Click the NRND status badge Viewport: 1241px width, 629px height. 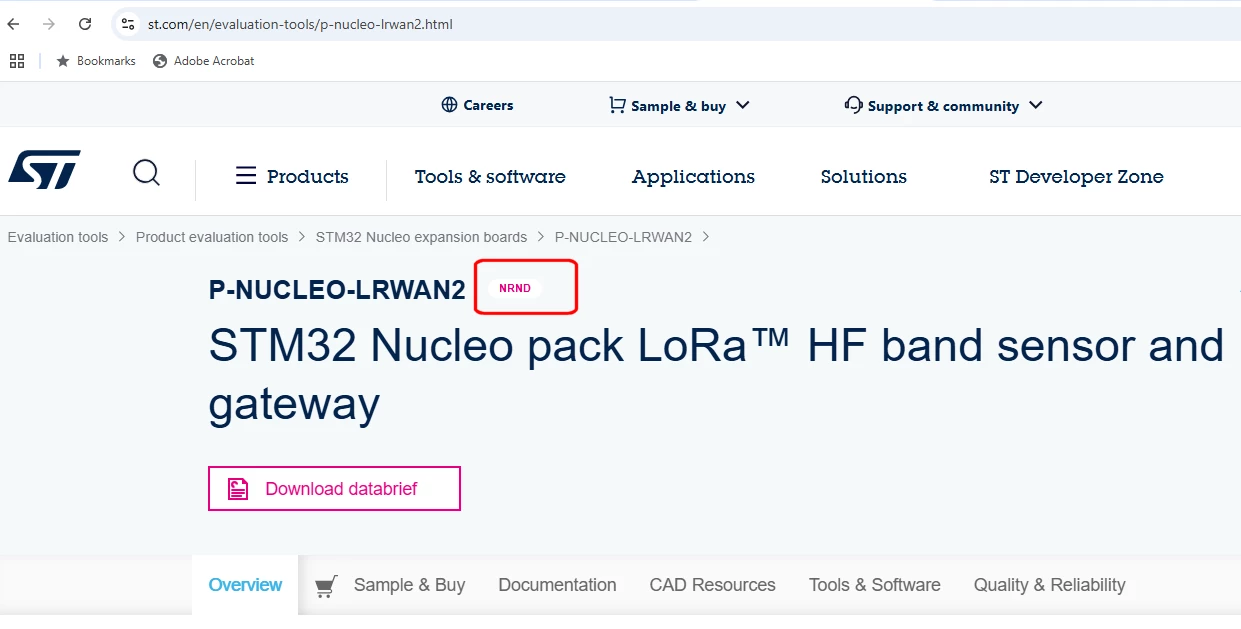point(515,288)
